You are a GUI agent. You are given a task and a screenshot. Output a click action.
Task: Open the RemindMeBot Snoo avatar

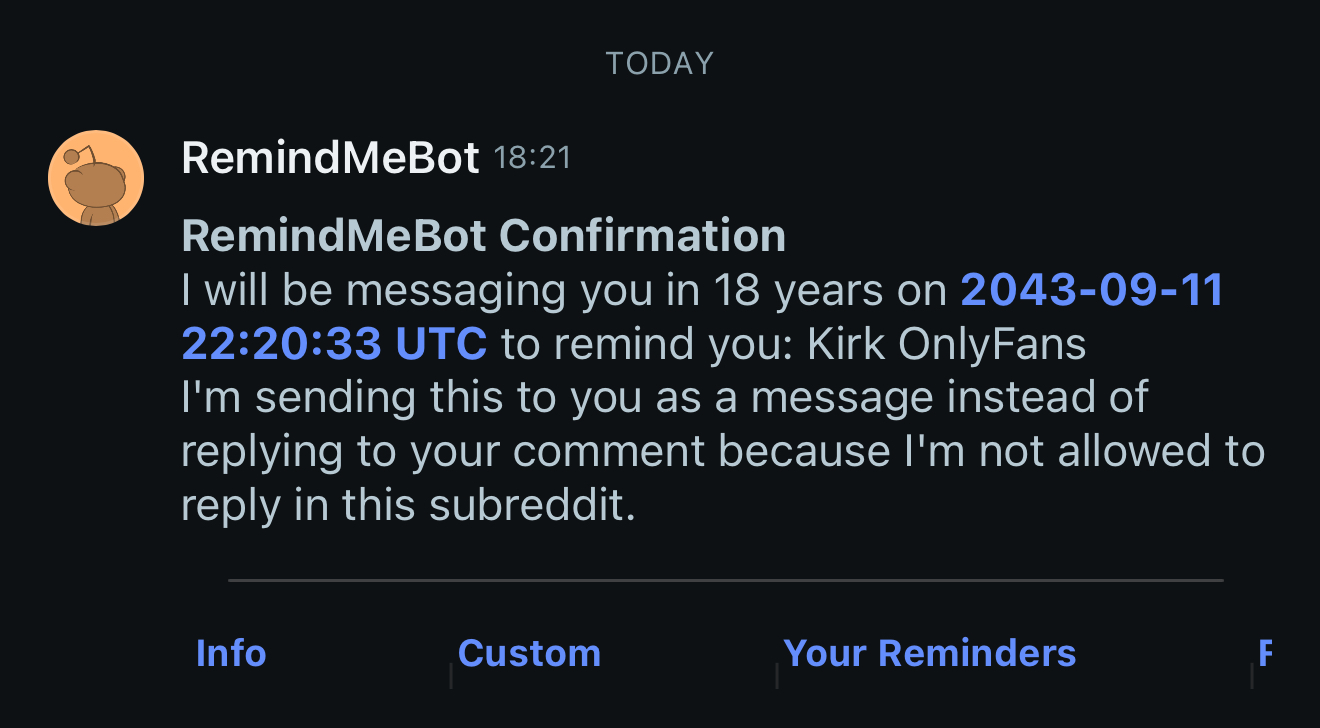pos(96,178)
